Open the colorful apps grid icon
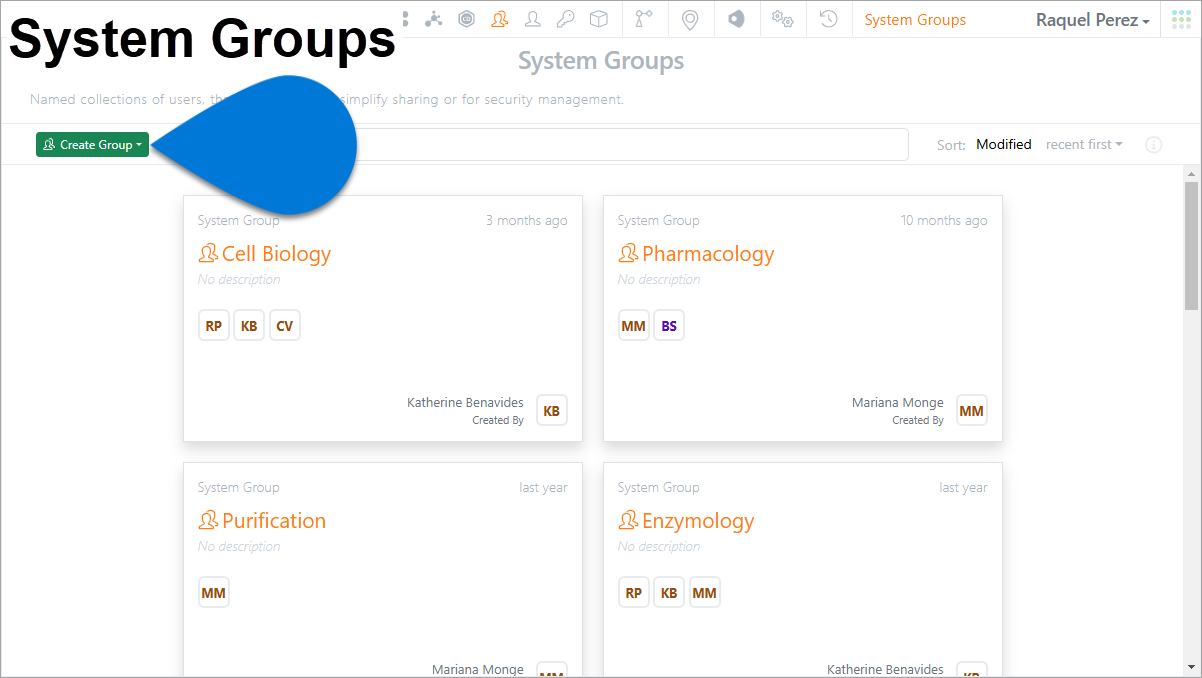1202x678 pixels. 1181,19
